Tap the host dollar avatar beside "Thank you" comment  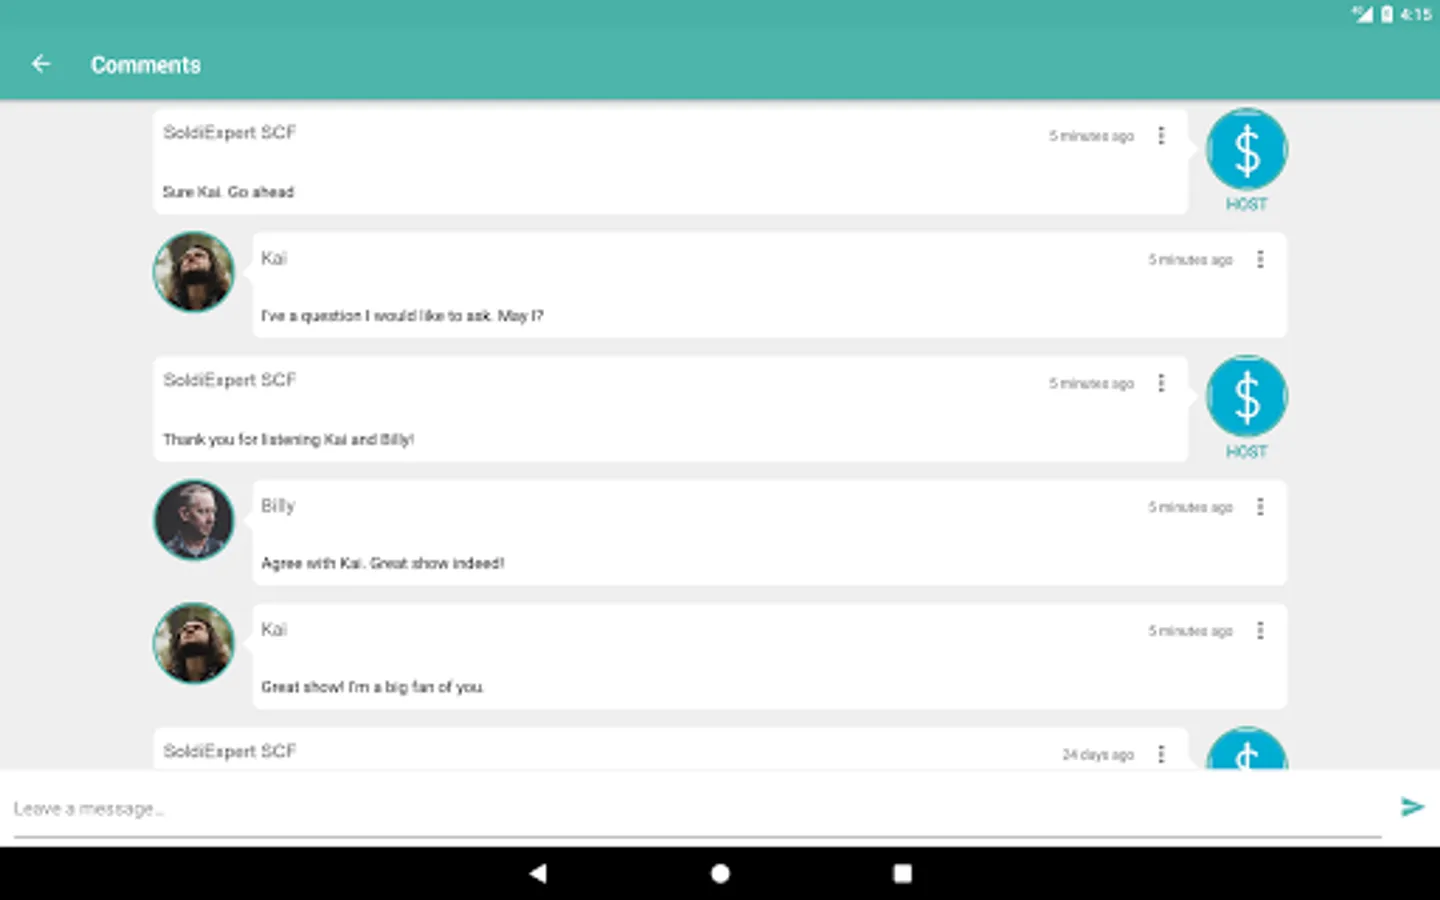click(1246, 397)
